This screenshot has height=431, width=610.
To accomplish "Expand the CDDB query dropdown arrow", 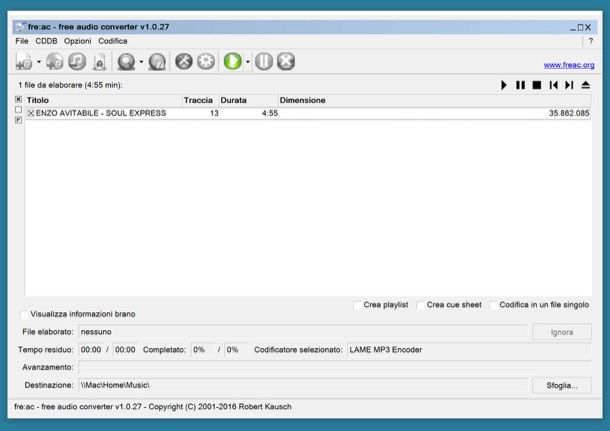I will pos(141,61).
